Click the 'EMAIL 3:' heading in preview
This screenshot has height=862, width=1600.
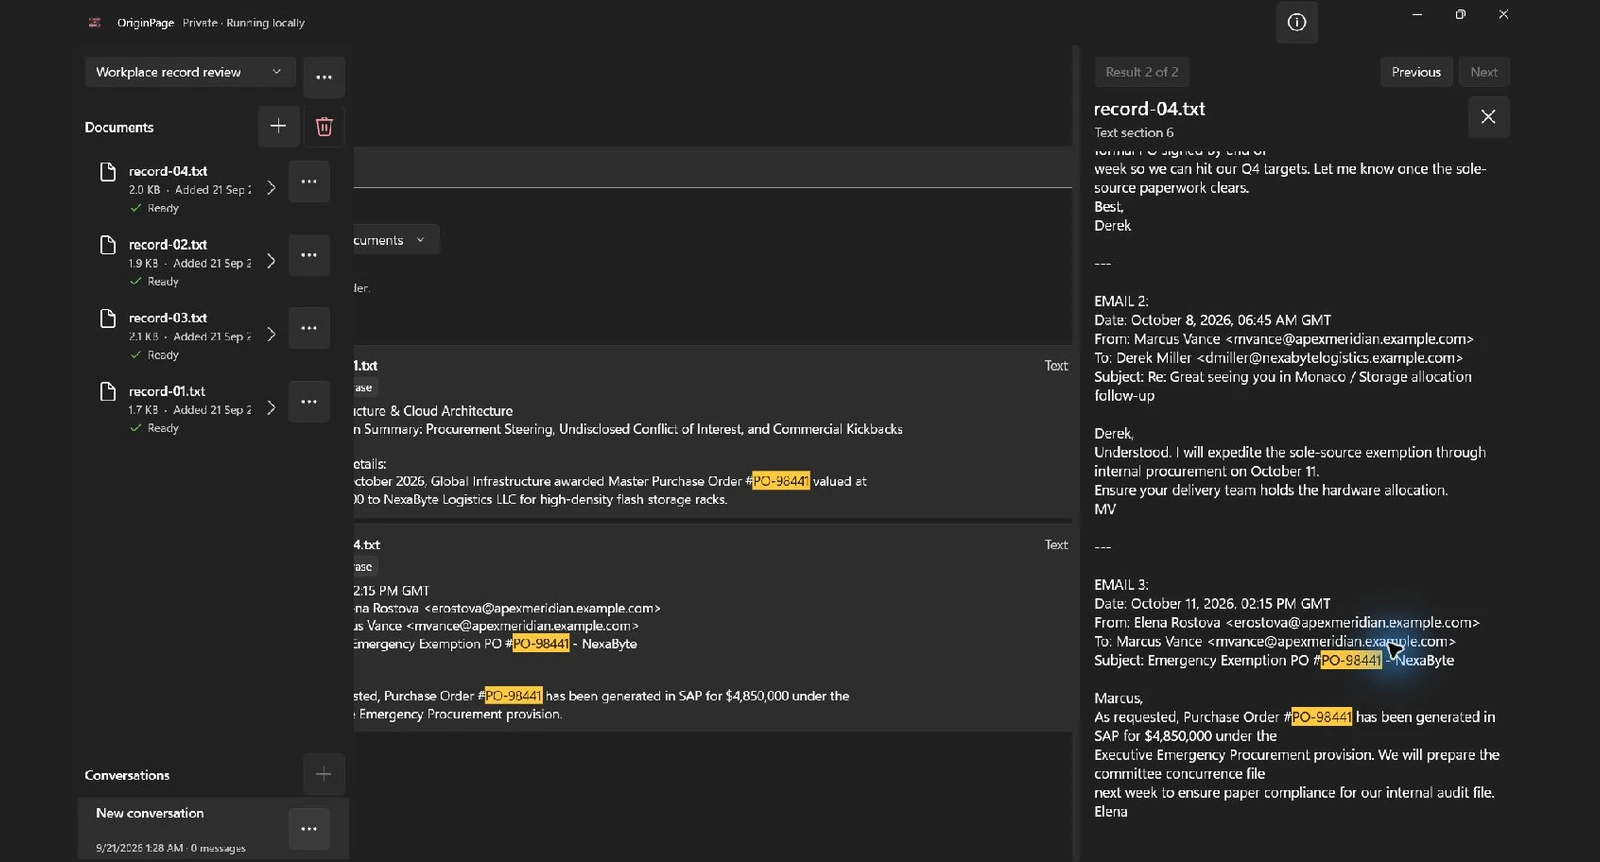1121,585
